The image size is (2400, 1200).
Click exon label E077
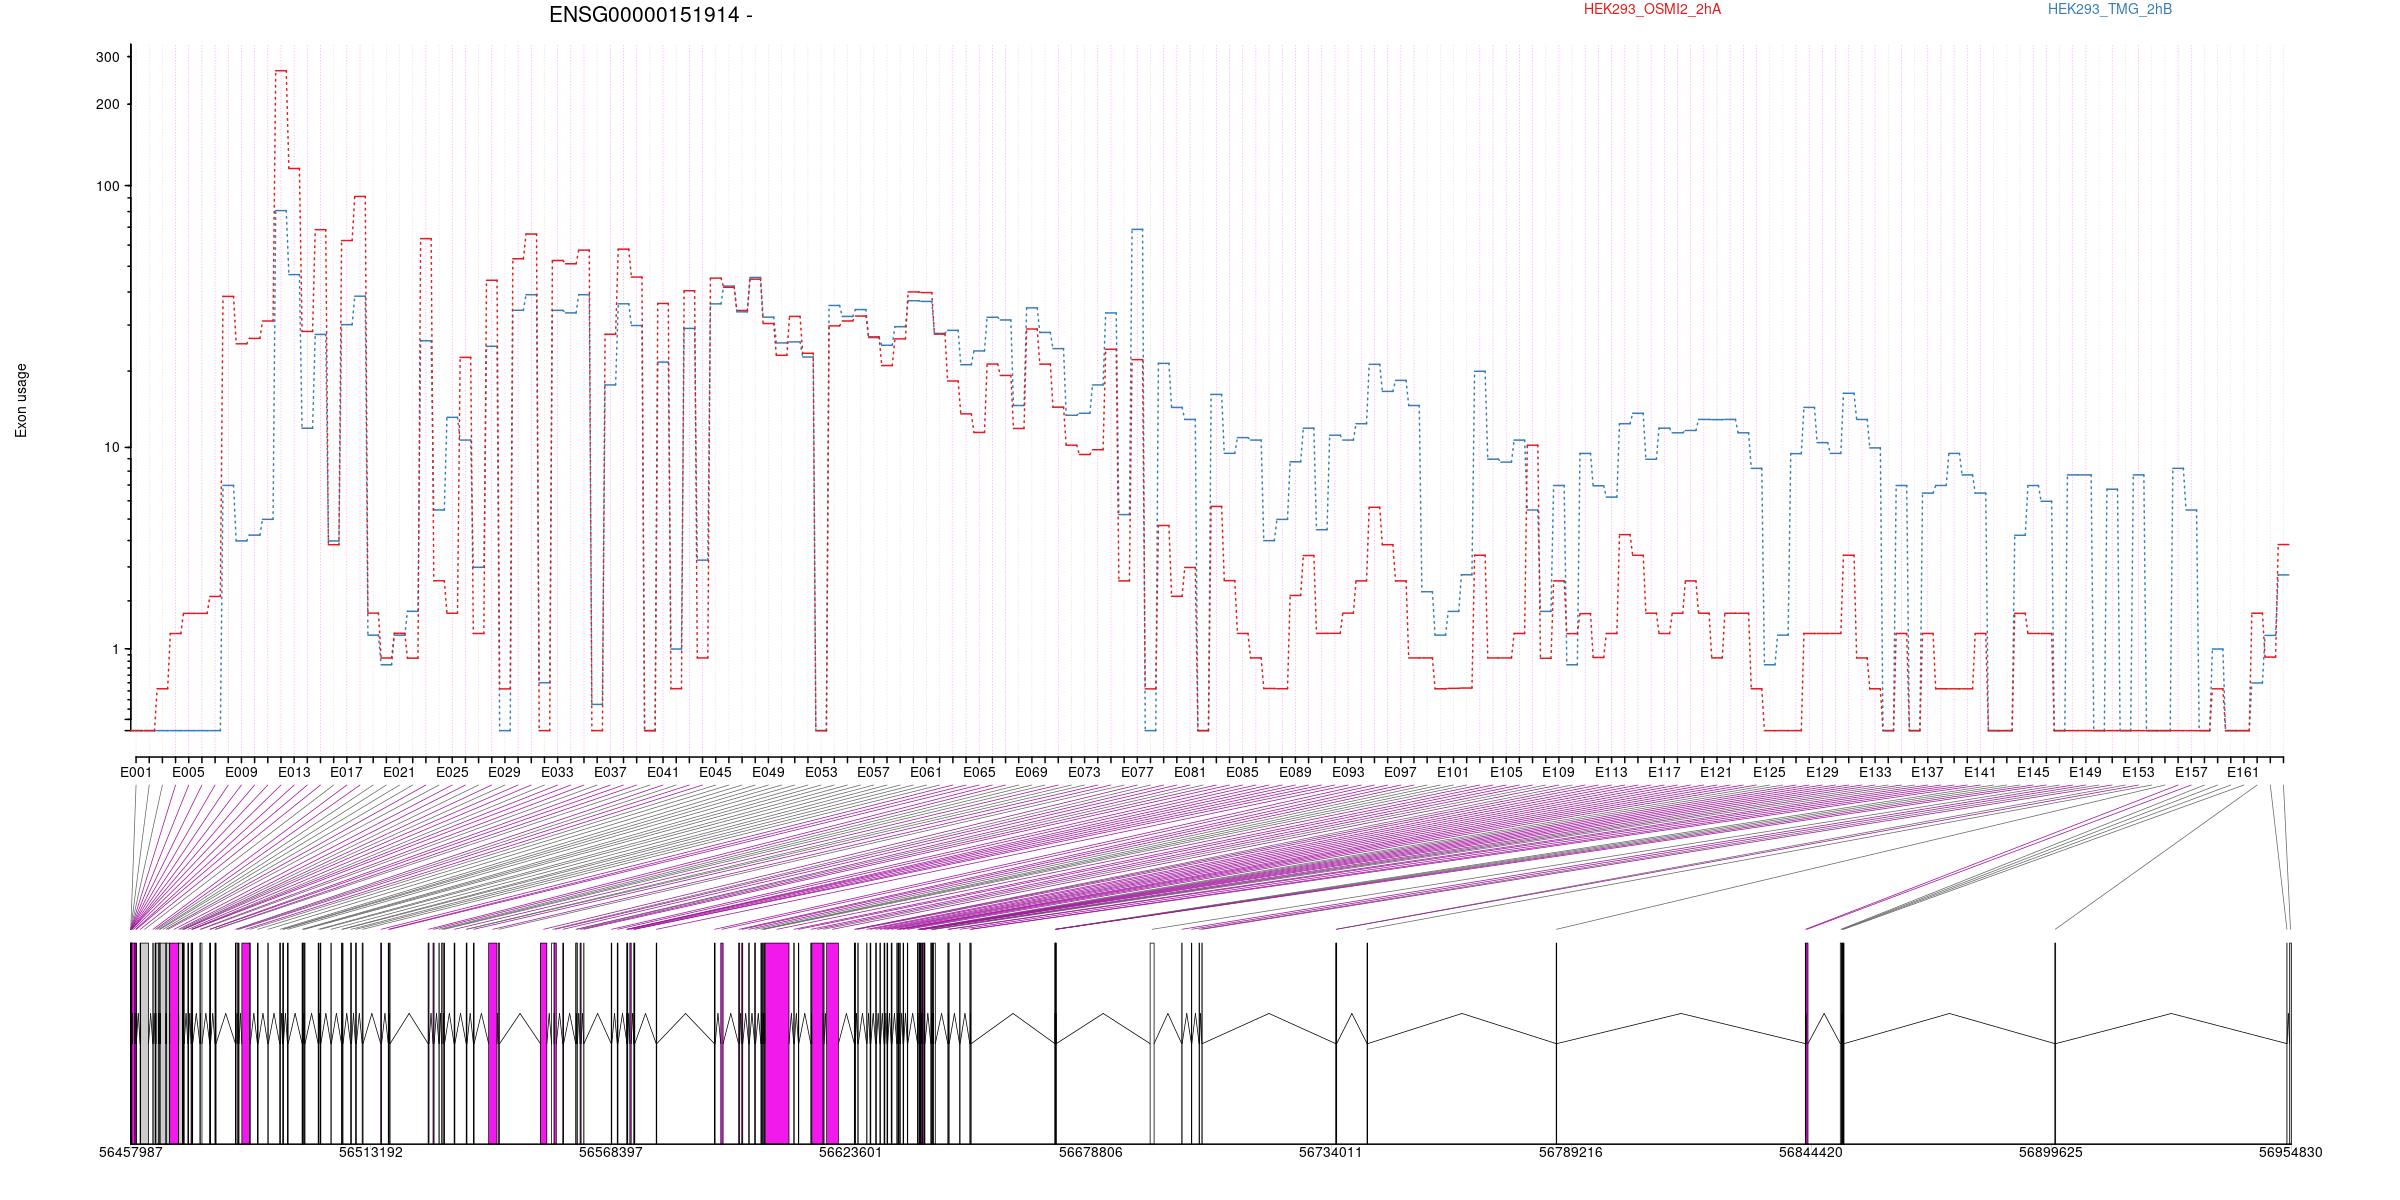click(1137, 772)
